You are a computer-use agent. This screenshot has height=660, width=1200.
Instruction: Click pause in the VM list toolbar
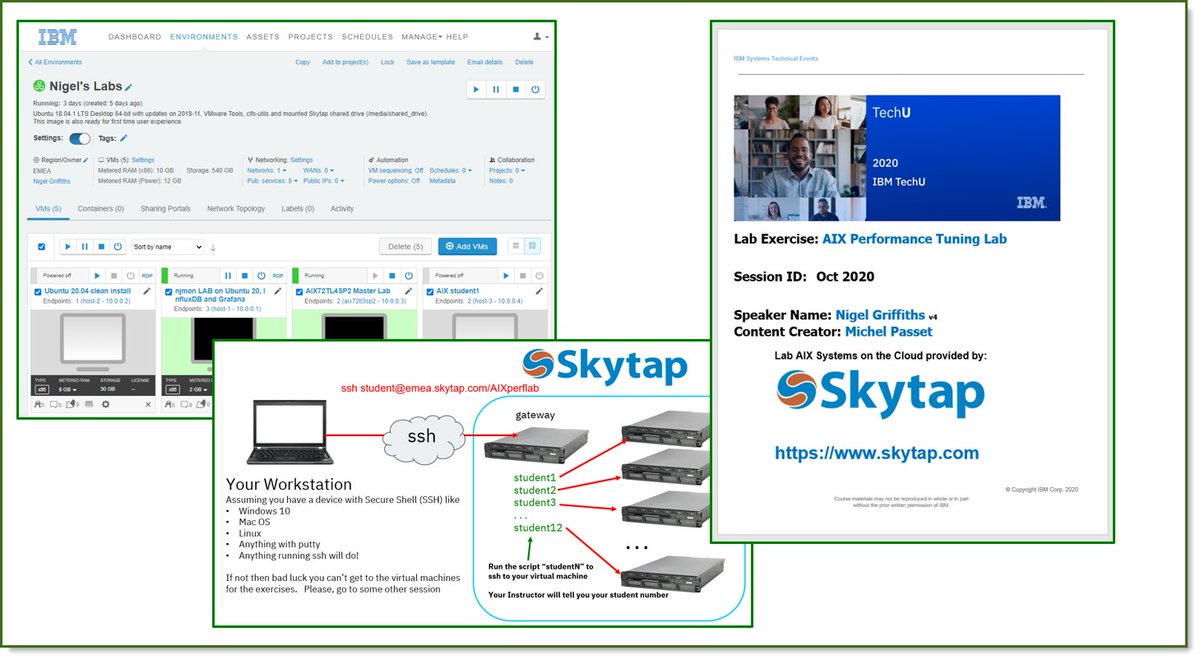click(84, 246)
